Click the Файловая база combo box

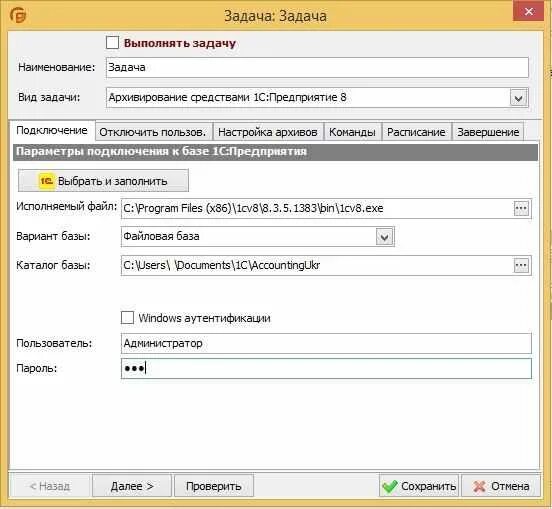click(x=257, y=236)
